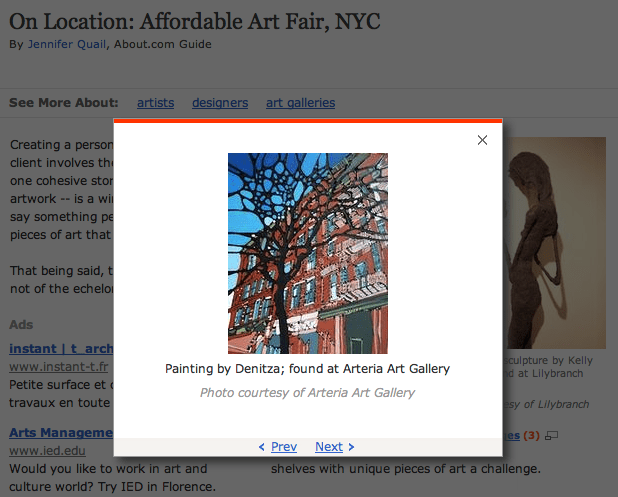Open the Jennifer Quail author link
618x497 pixels.
click(x=67, y=44)
